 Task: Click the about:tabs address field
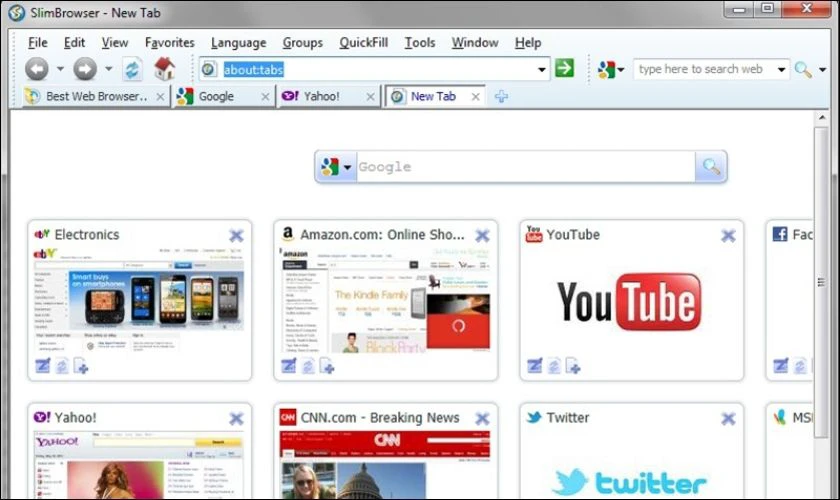[375, 70]
